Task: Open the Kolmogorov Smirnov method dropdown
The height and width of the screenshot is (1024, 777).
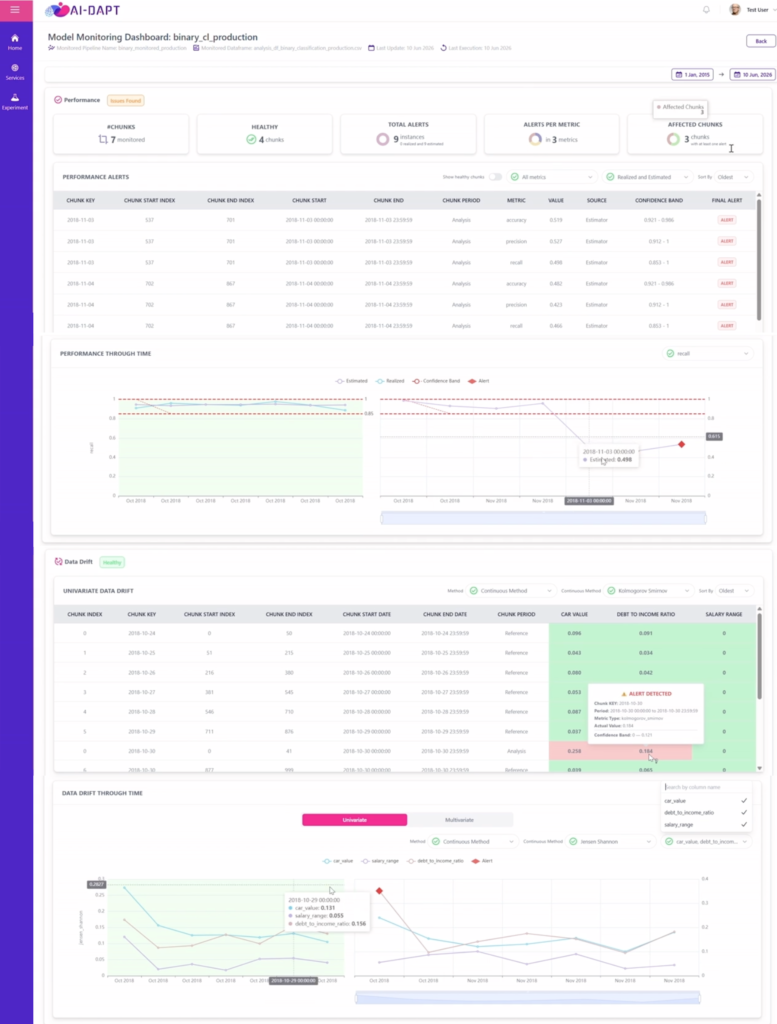Action: pyautogui.click(x=648, y=591)
